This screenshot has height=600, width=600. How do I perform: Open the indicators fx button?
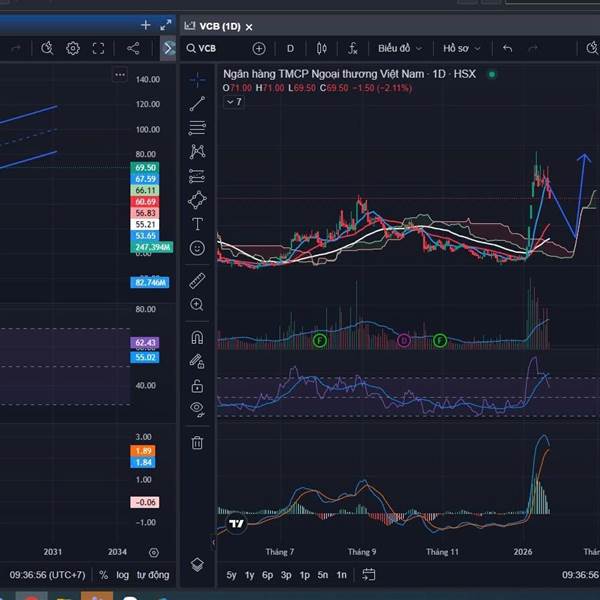[353, 48]
